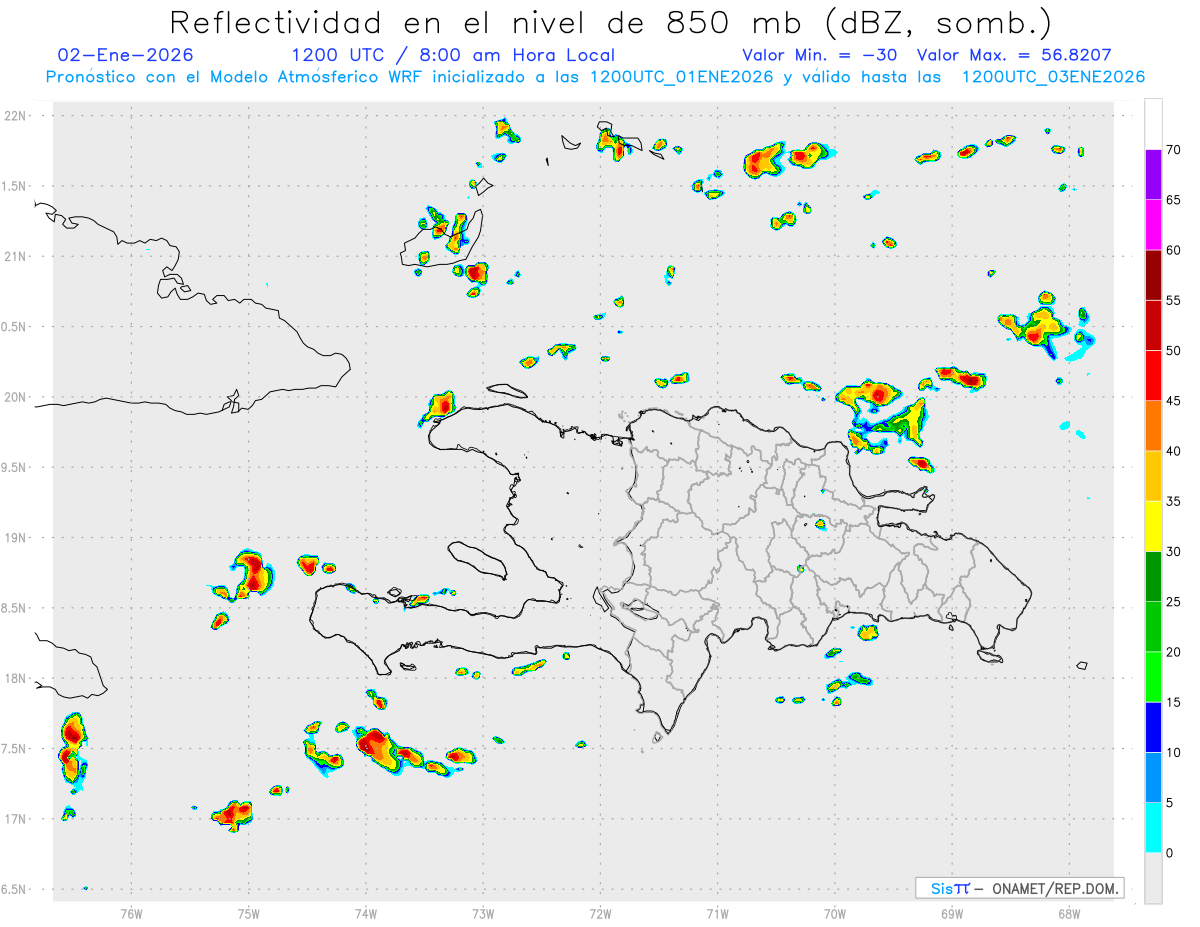Click the time '1200 UTC / 8:00 am Hora Local'
1200x927 pixels.
coord(453,55)
